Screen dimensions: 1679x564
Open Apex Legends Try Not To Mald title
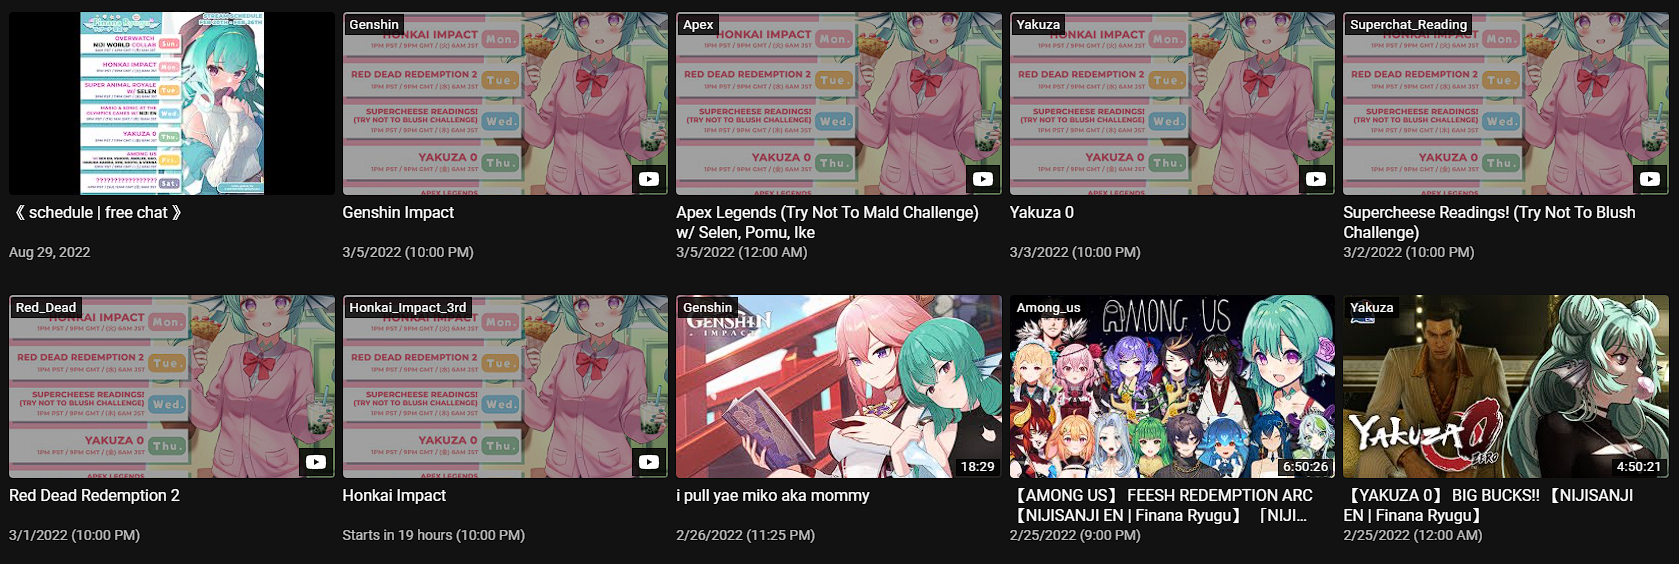click(x=827, y=222)
